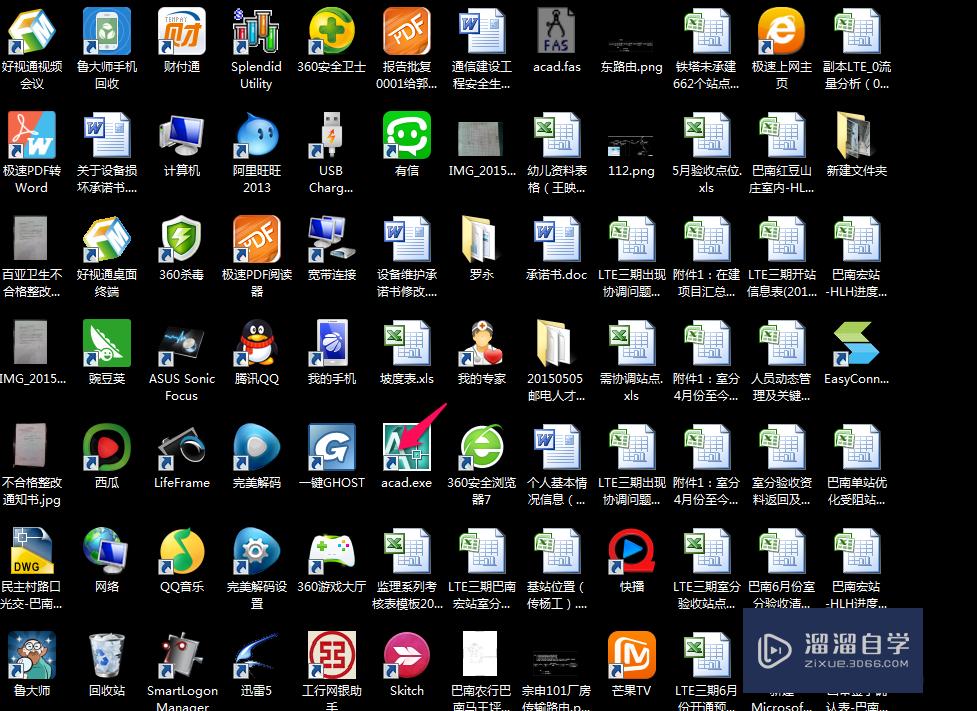Open 好视通视频会议 shortcut
This screenshot has width=977, height=711.
pos(31,31)
